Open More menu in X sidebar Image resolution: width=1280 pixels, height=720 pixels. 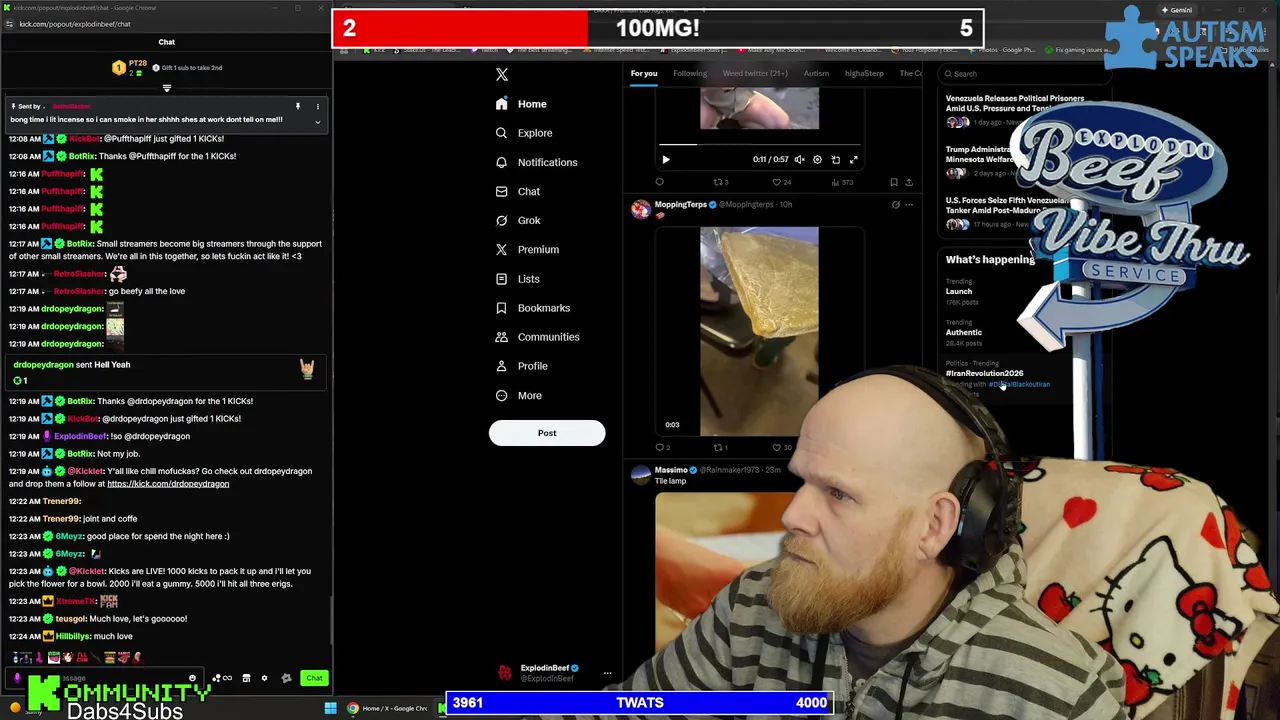tap(519, 395)
